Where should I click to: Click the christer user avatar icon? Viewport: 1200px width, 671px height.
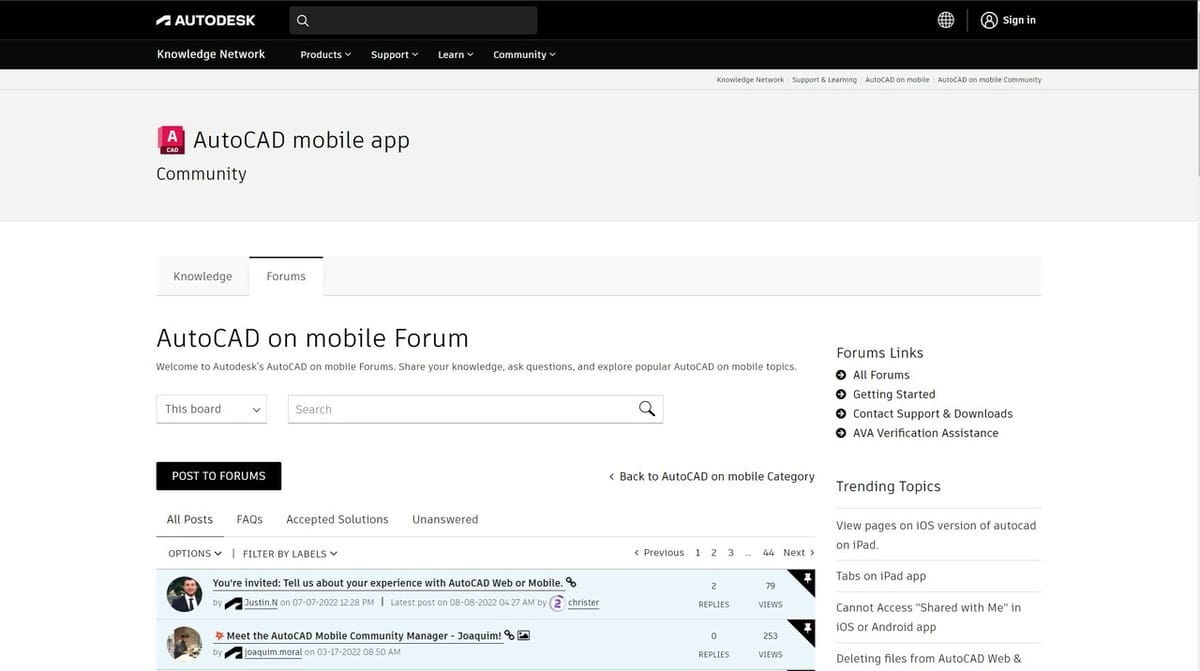pos(557,603)
